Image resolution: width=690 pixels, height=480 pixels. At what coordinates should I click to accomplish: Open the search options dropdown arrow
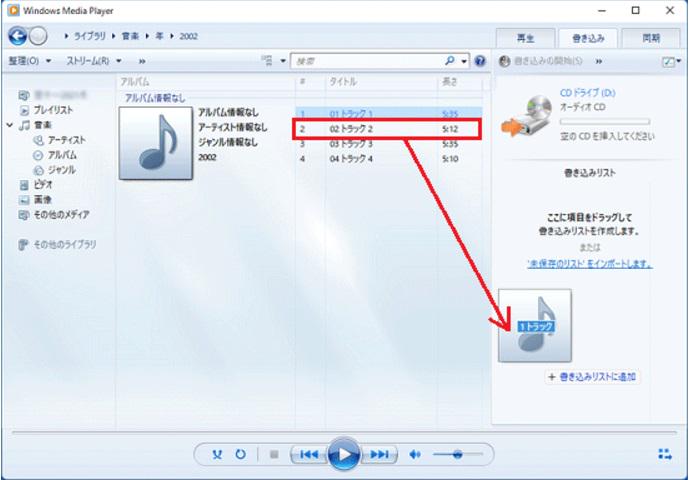click(464, 61)
